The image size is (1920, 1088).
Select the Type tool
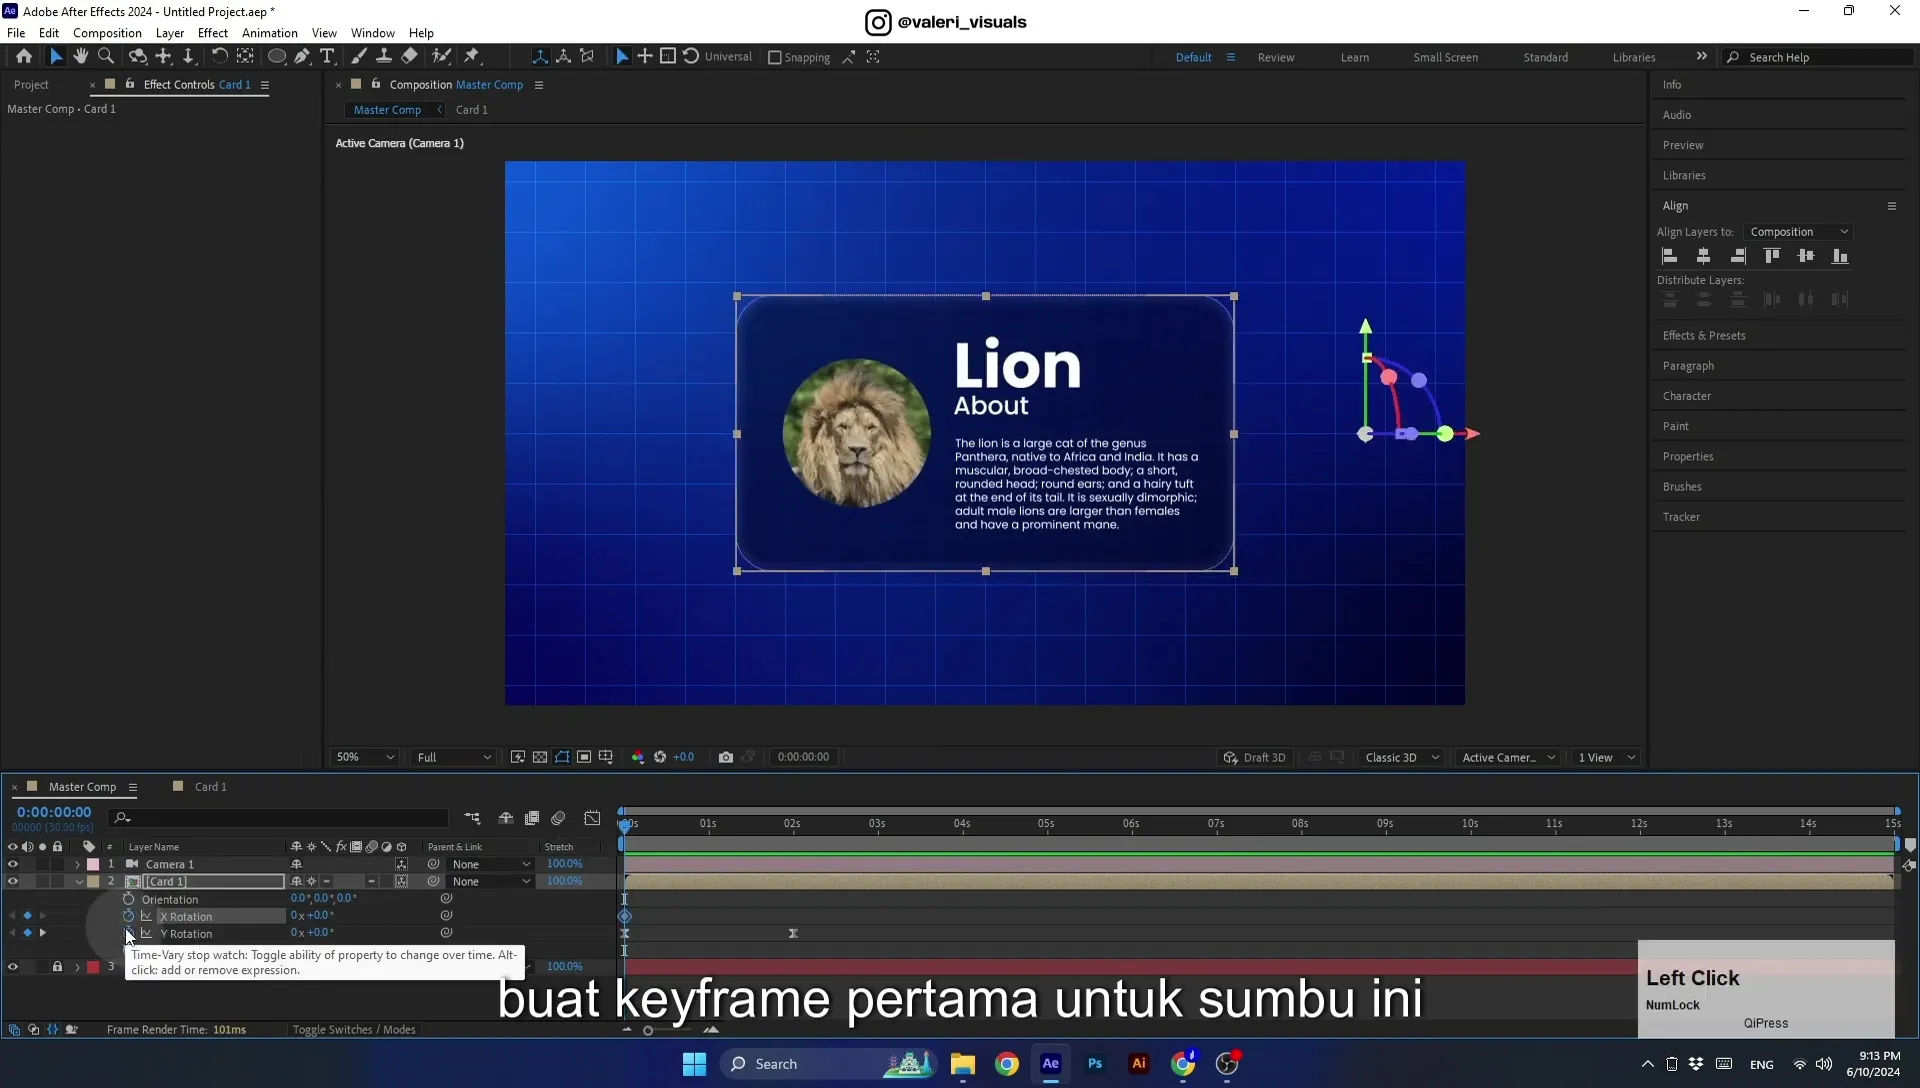[327, 57]
